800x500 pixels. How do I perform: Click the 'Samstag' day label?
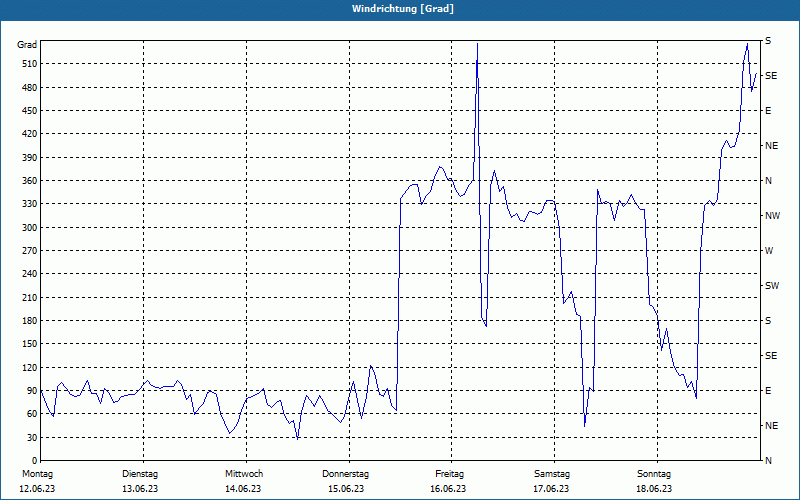[552, 474]
